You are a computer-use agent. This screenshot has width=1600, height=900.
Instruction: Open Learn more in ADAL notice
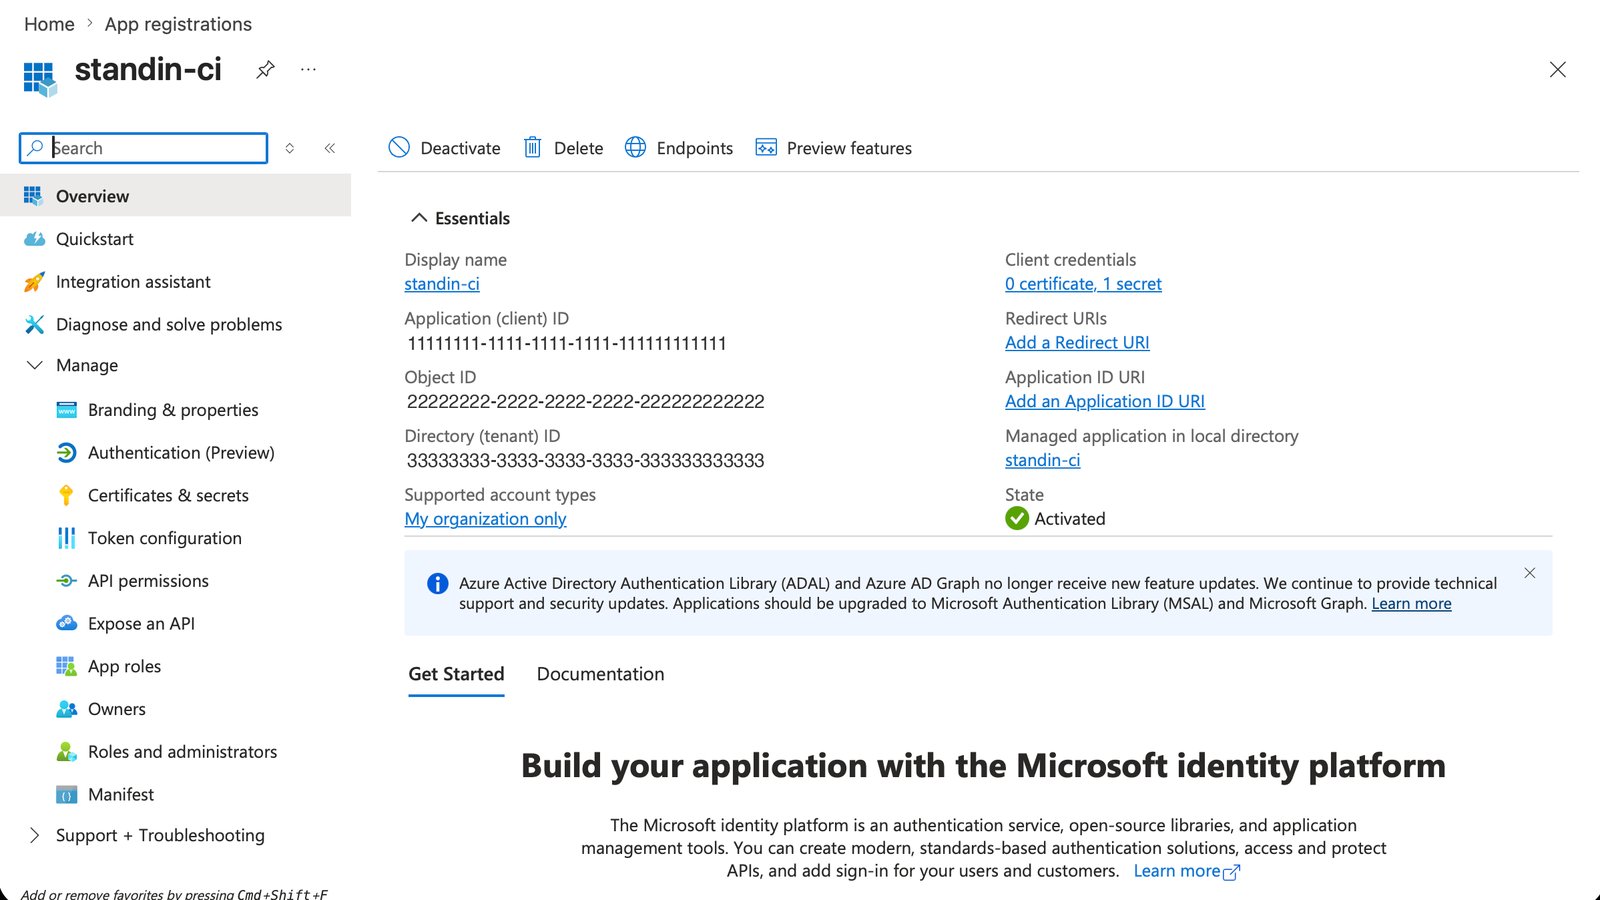tap(1411, 604)
